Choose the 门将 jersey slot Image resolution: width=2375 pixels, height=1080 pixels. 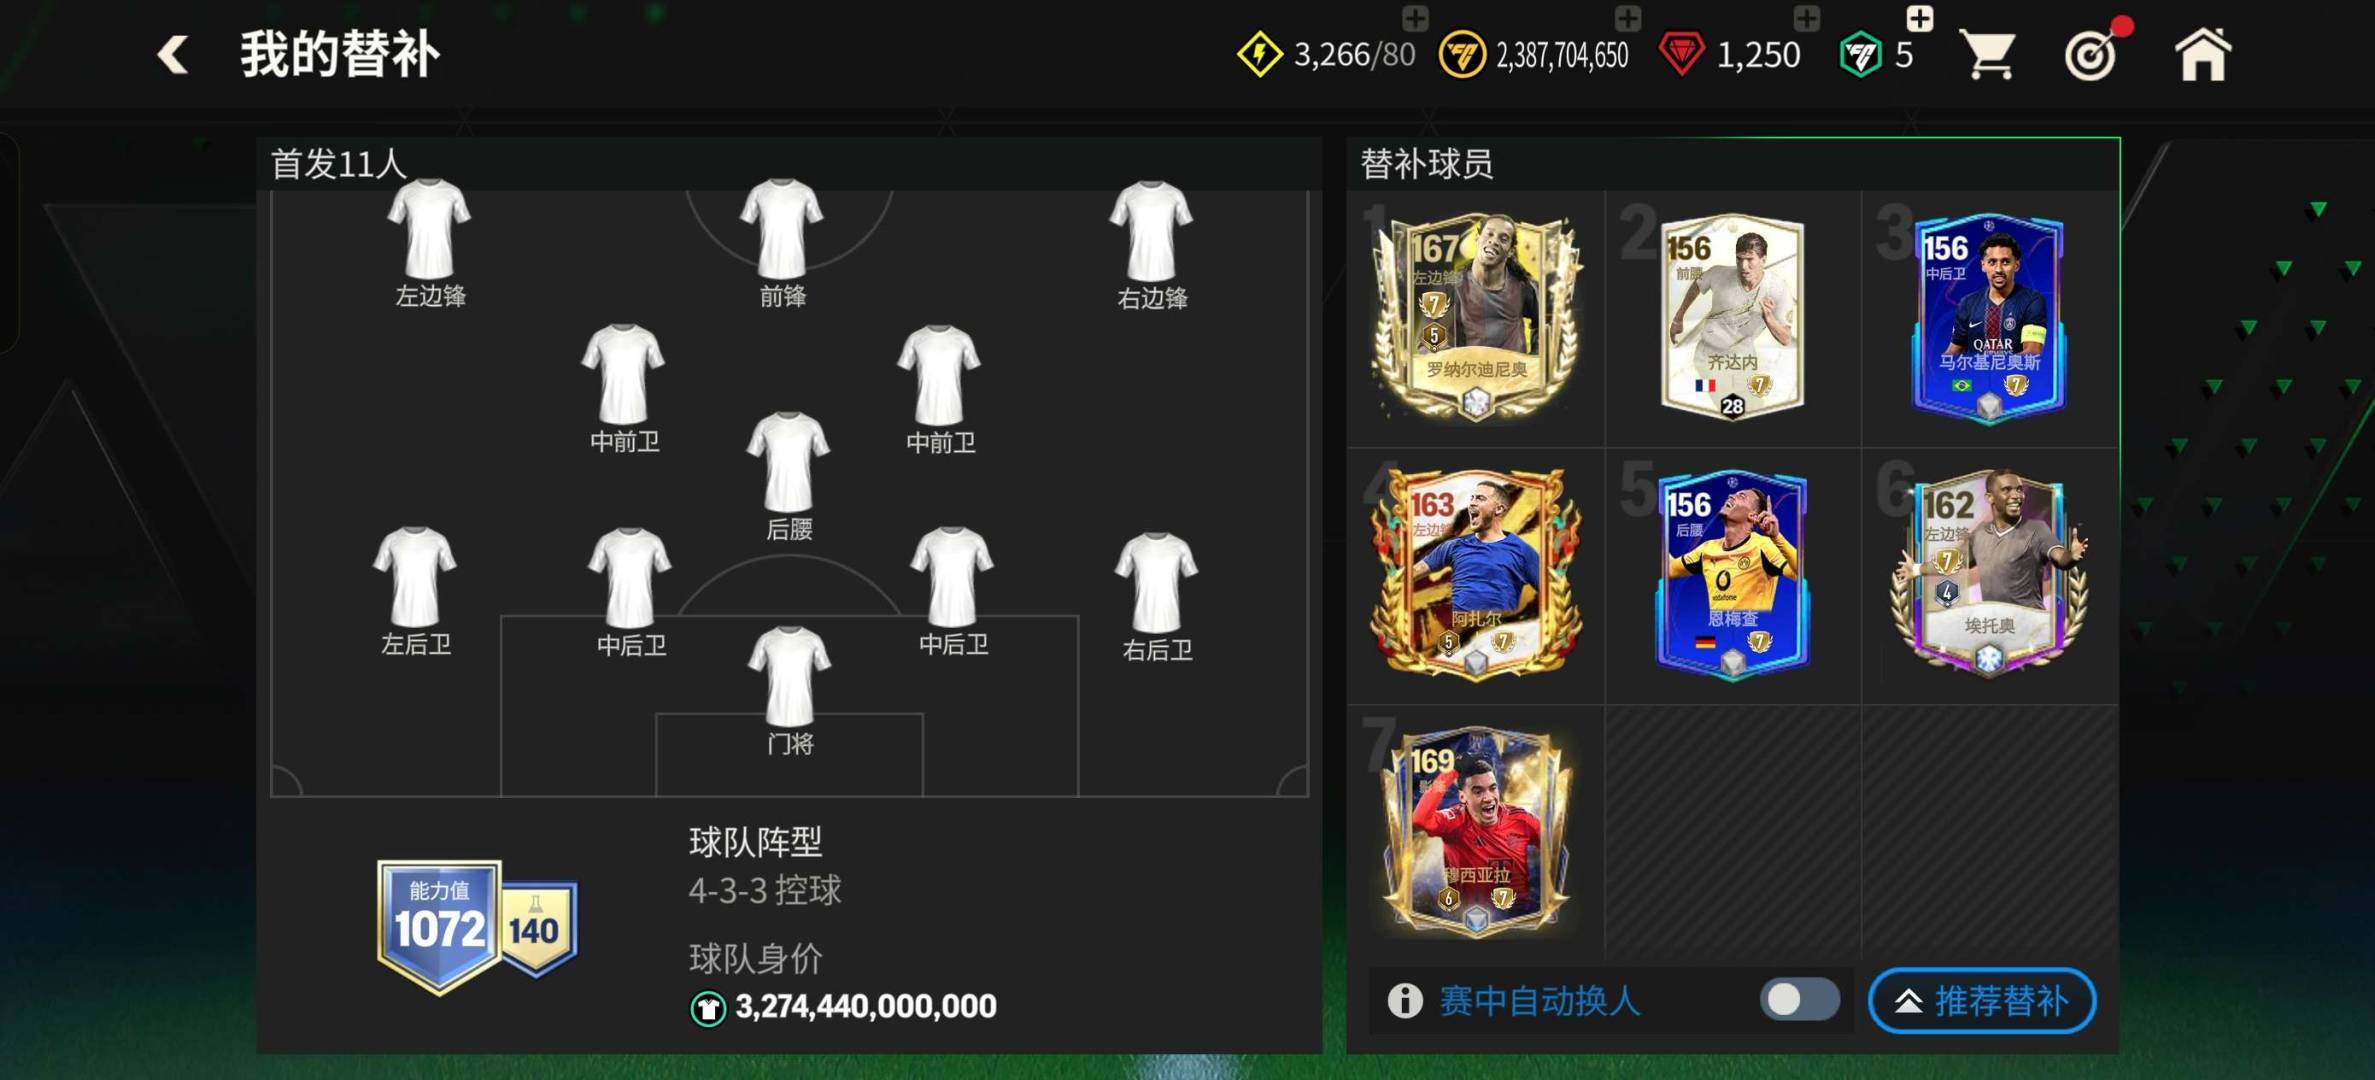pyautogui.click(x=789, y=690)
